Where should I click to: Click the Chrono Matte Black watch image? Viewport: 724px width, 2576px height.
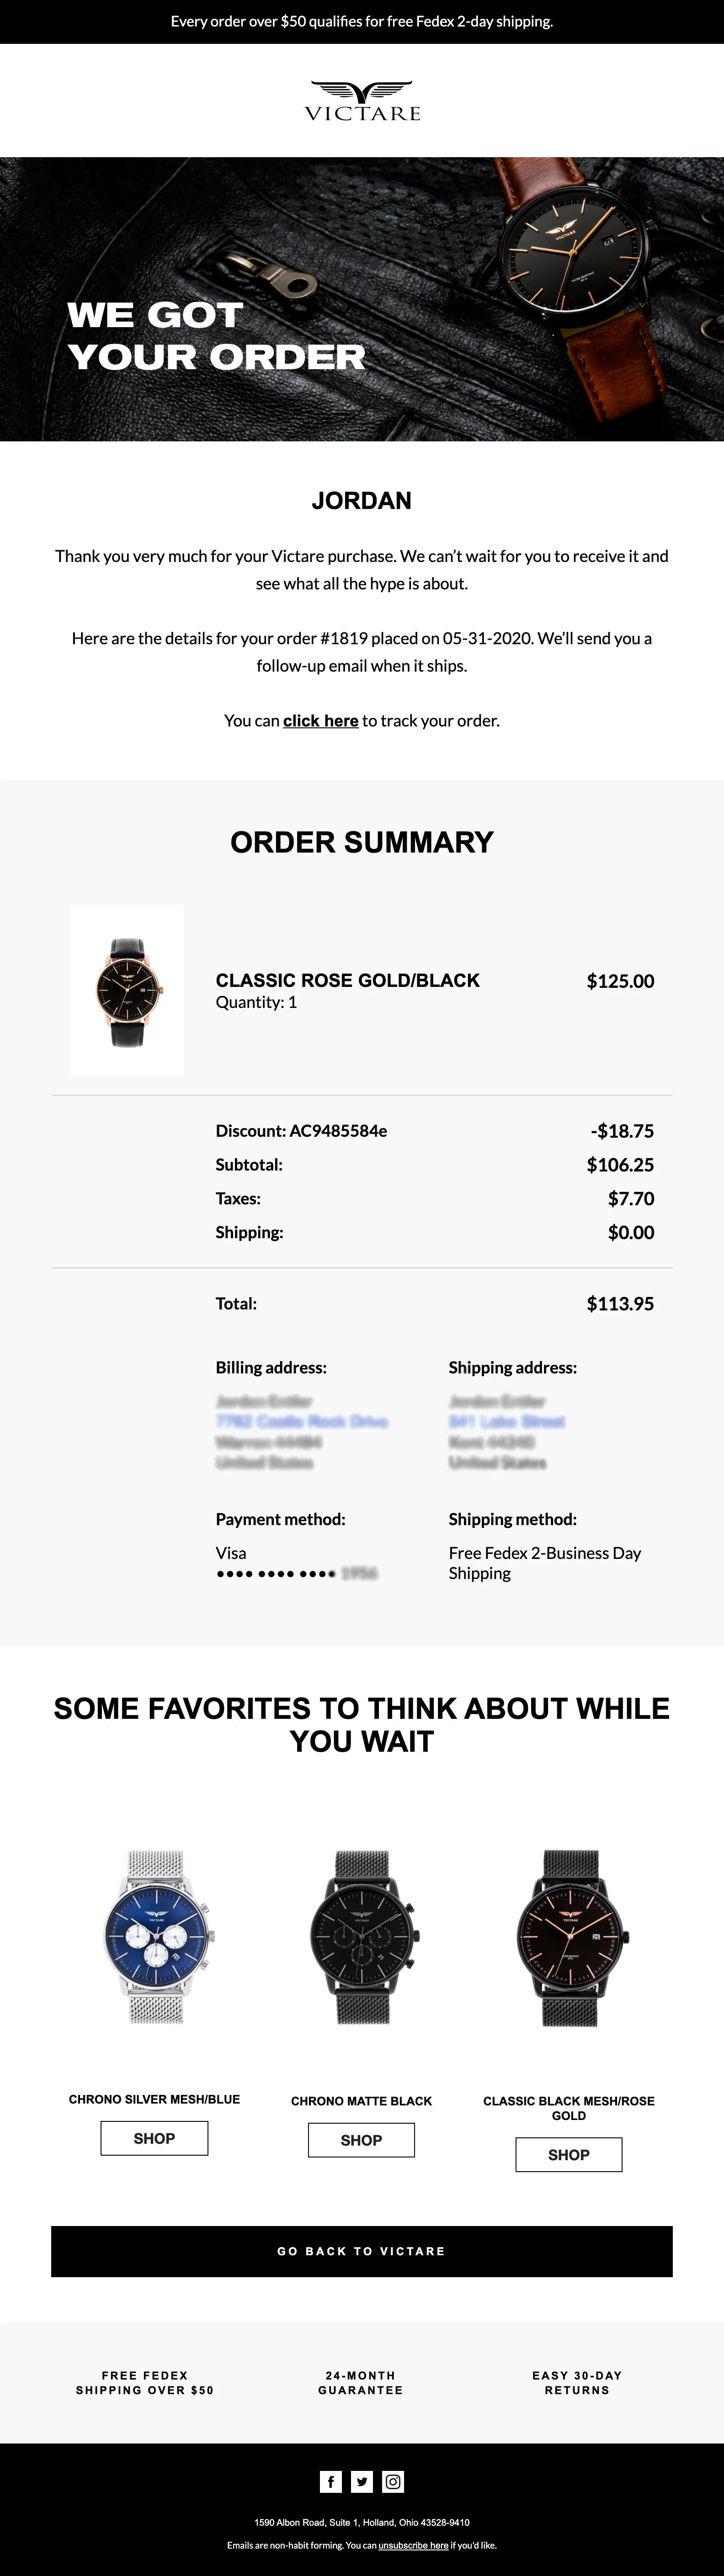(x=362, y=1937)
